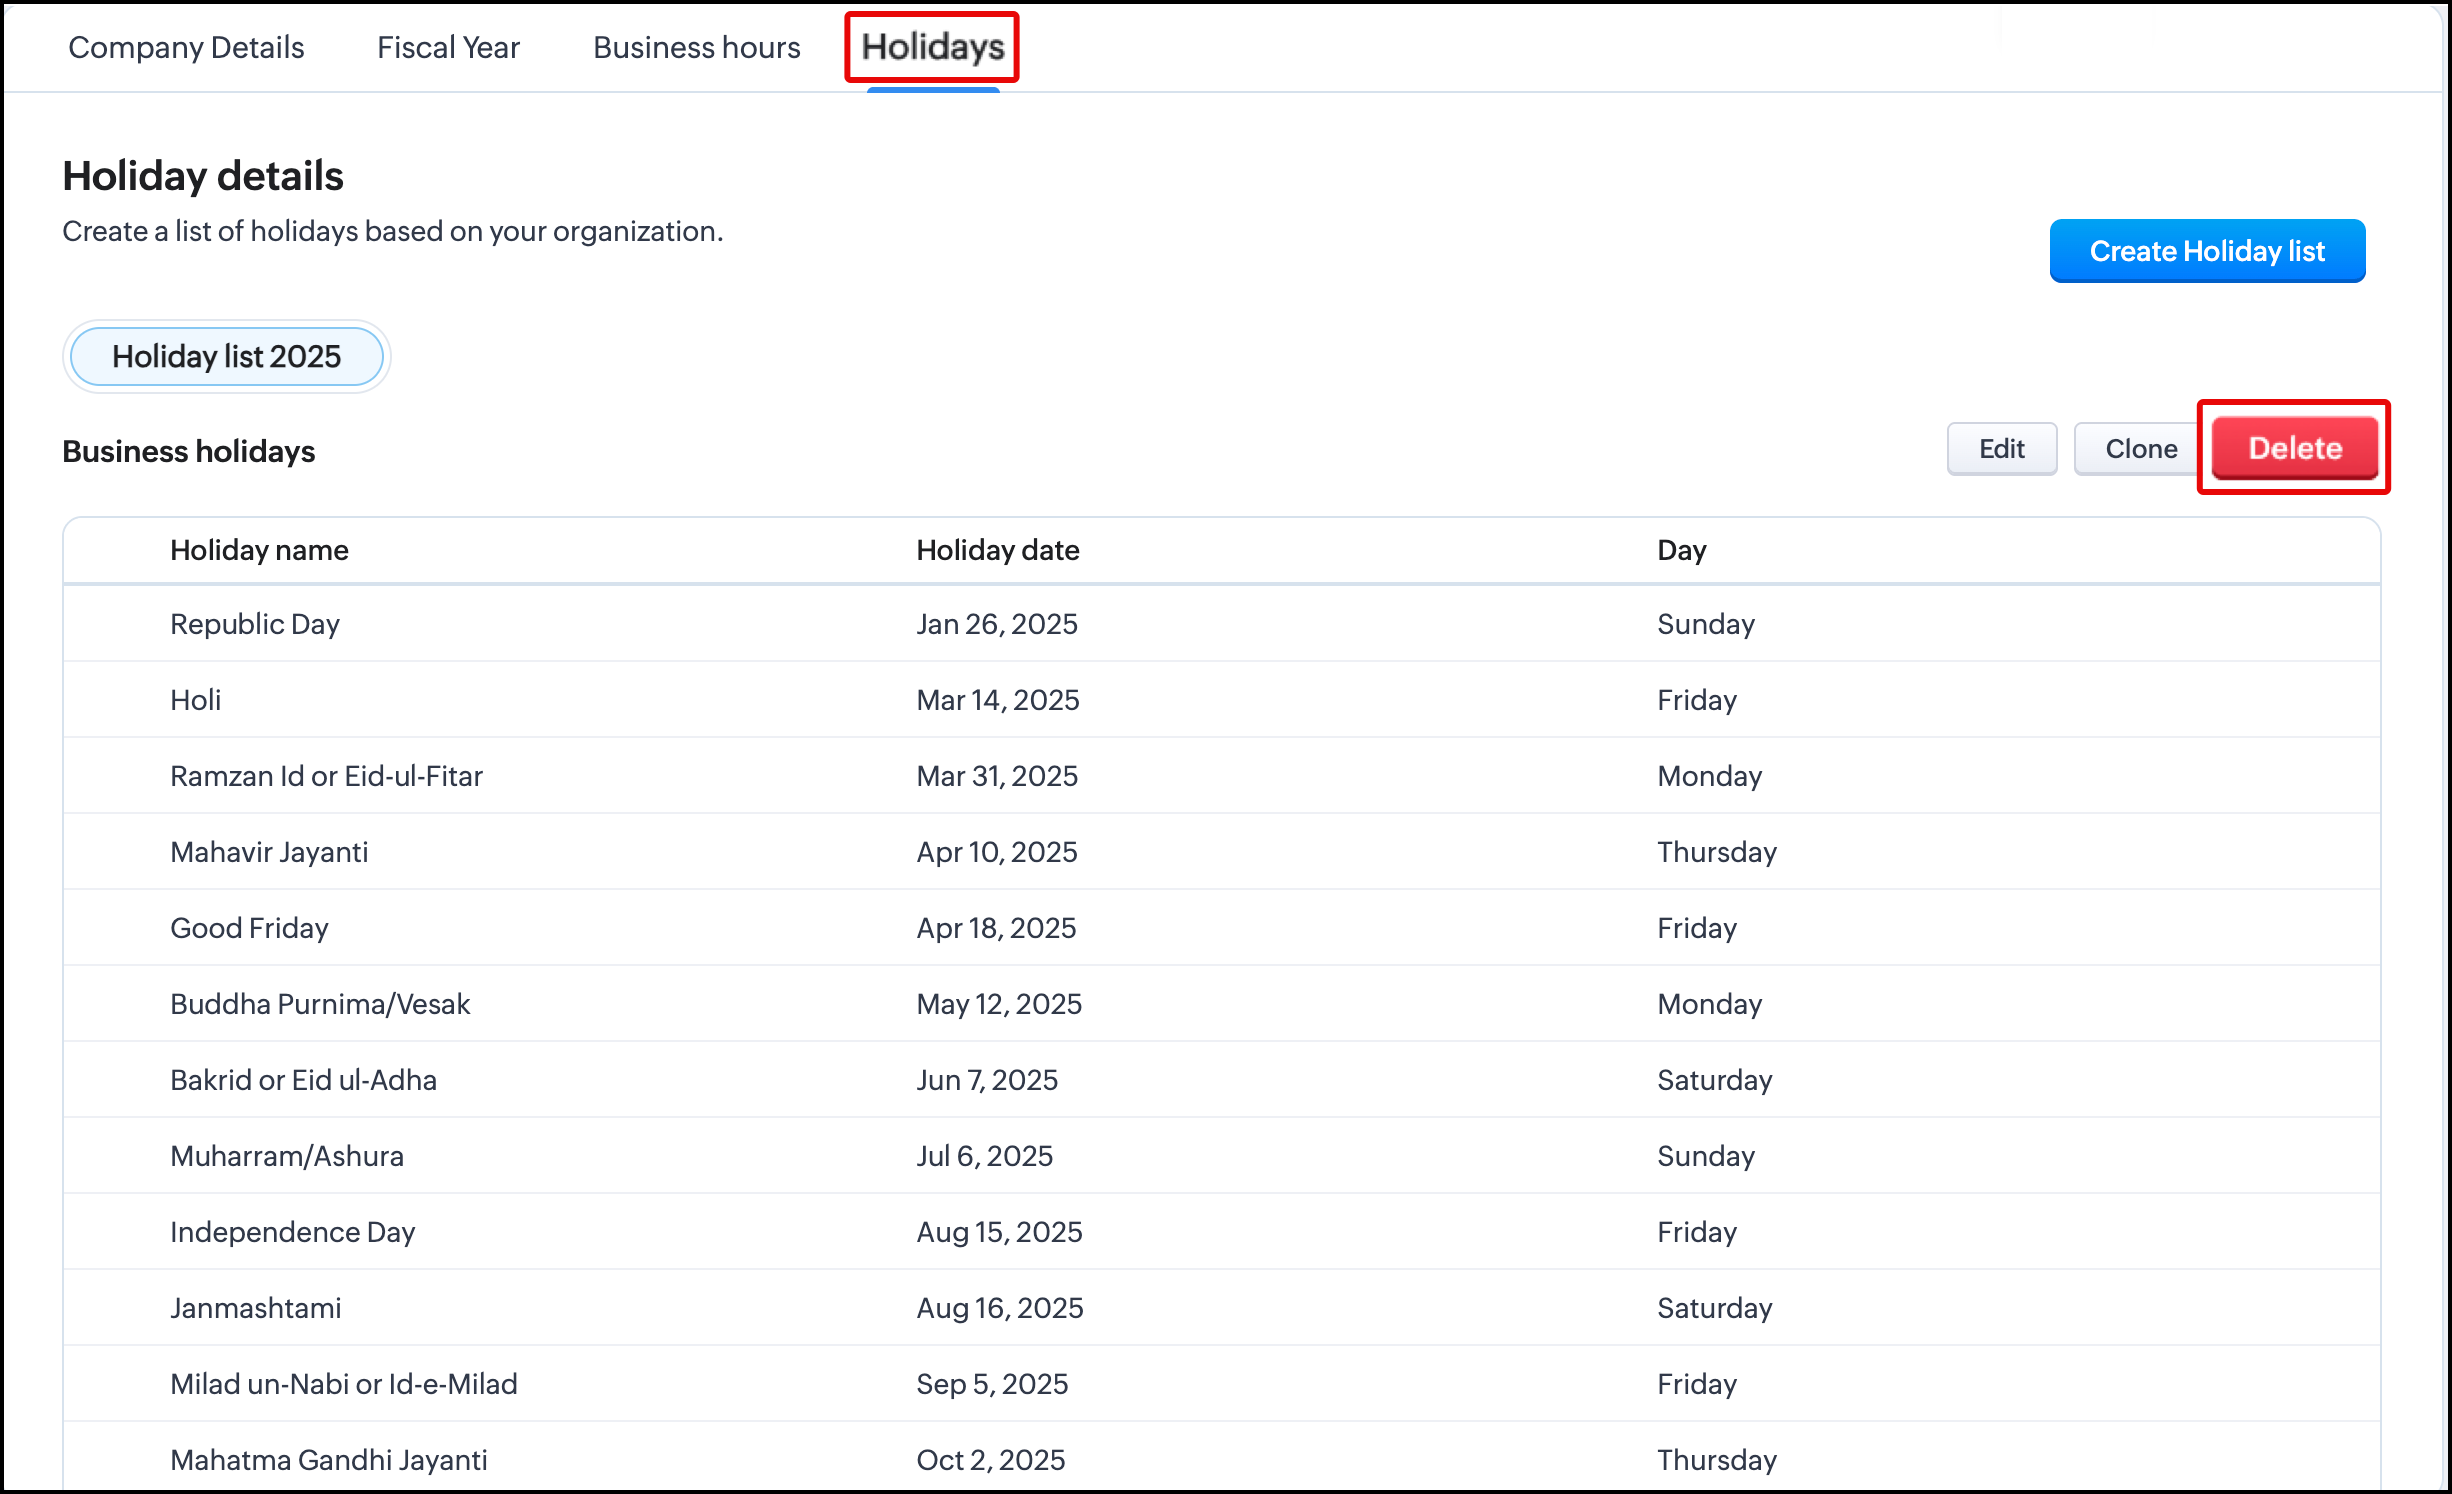Select the Holidays tab
The width and height of the screenshot is (2452, 1494).
[x=932, y=47]
